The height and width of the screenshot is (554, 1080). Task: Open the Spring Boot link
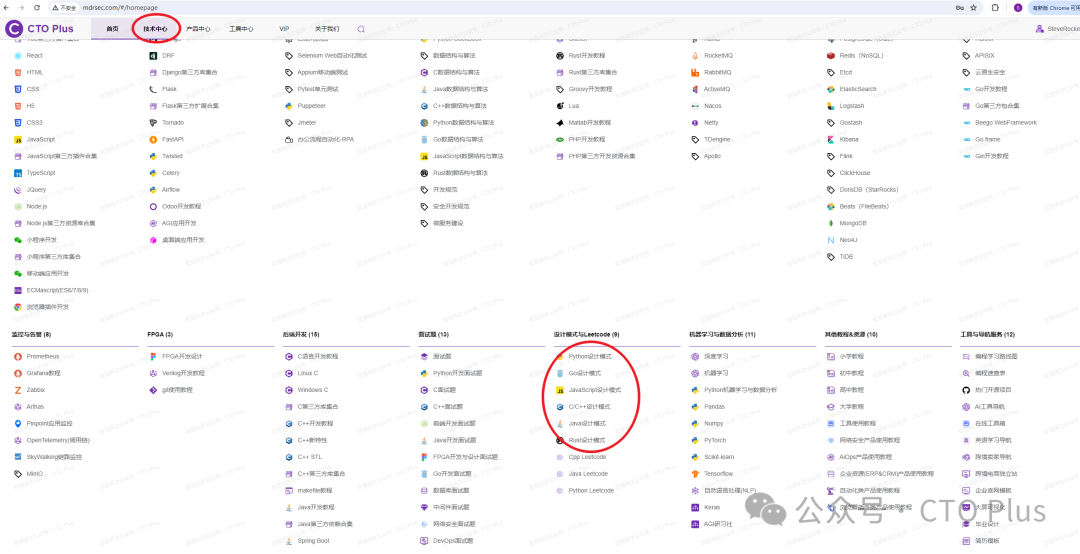point(313,541)
